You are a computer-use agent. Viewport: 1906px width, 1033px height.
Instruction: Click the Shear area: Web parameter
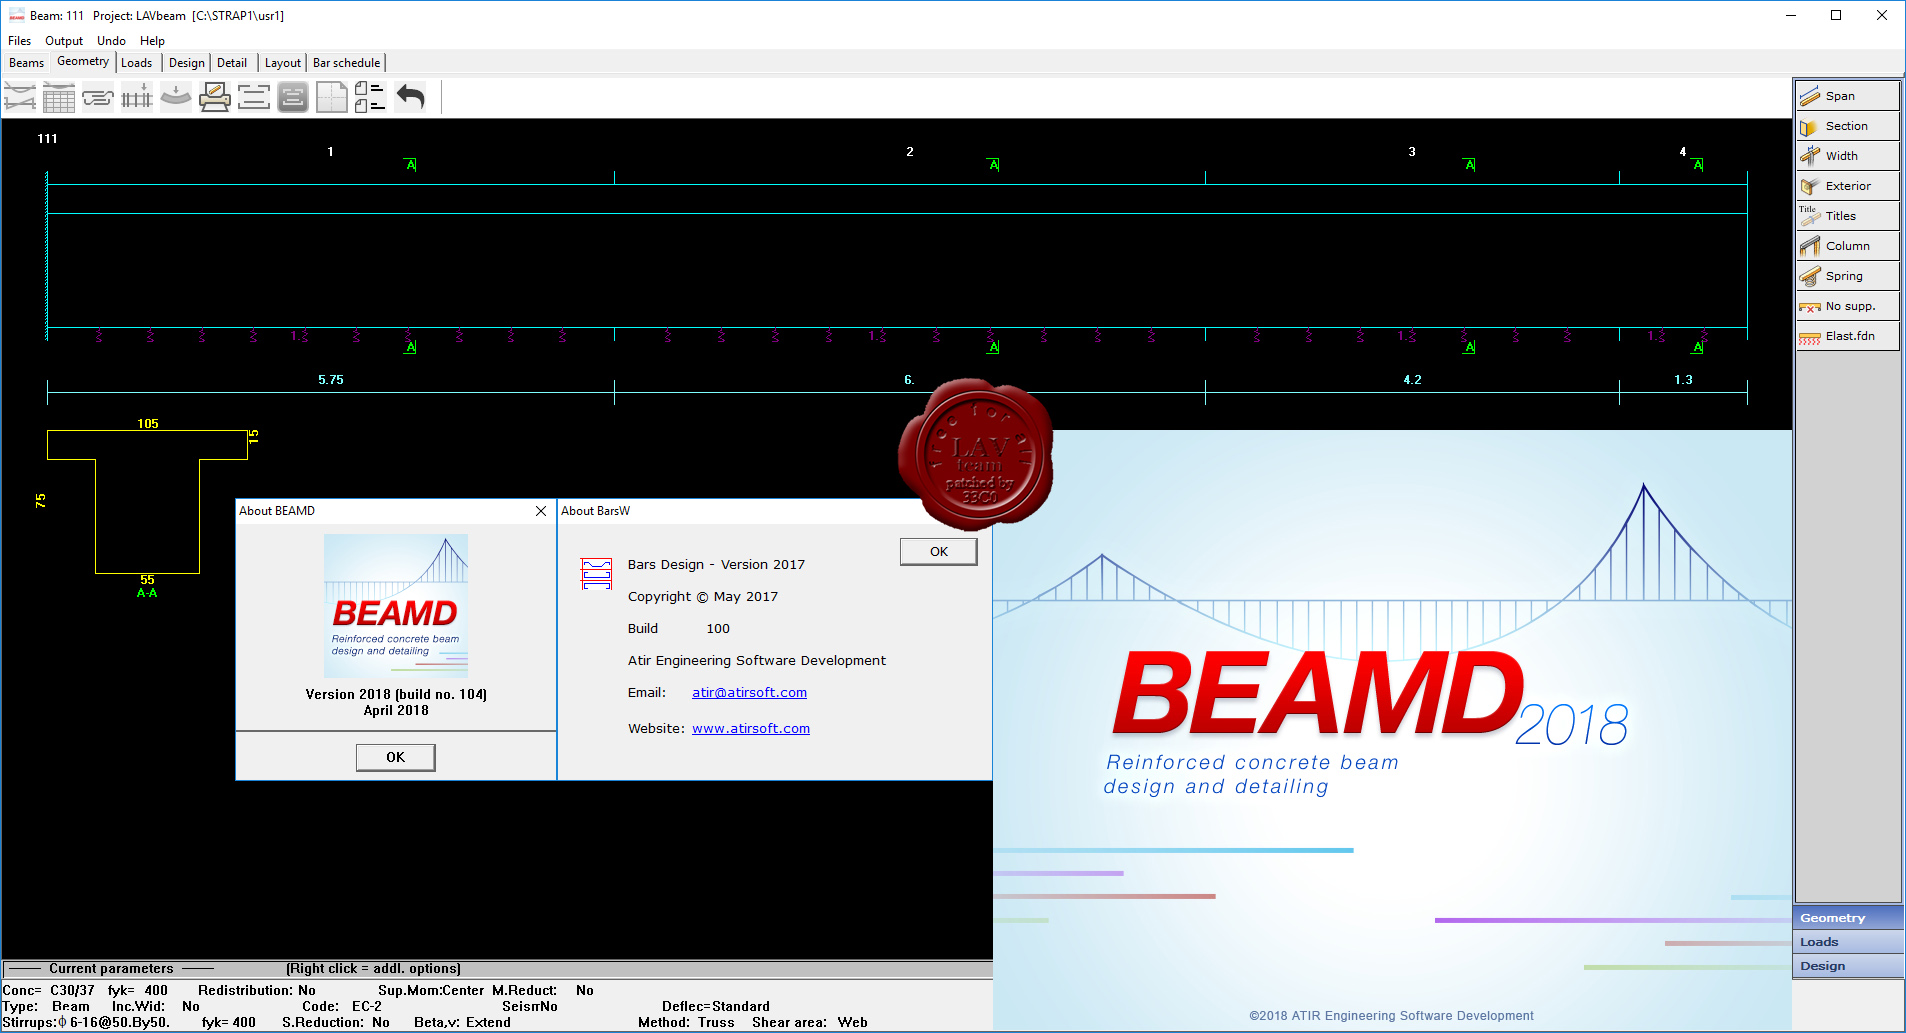[x=810, y=1023]
